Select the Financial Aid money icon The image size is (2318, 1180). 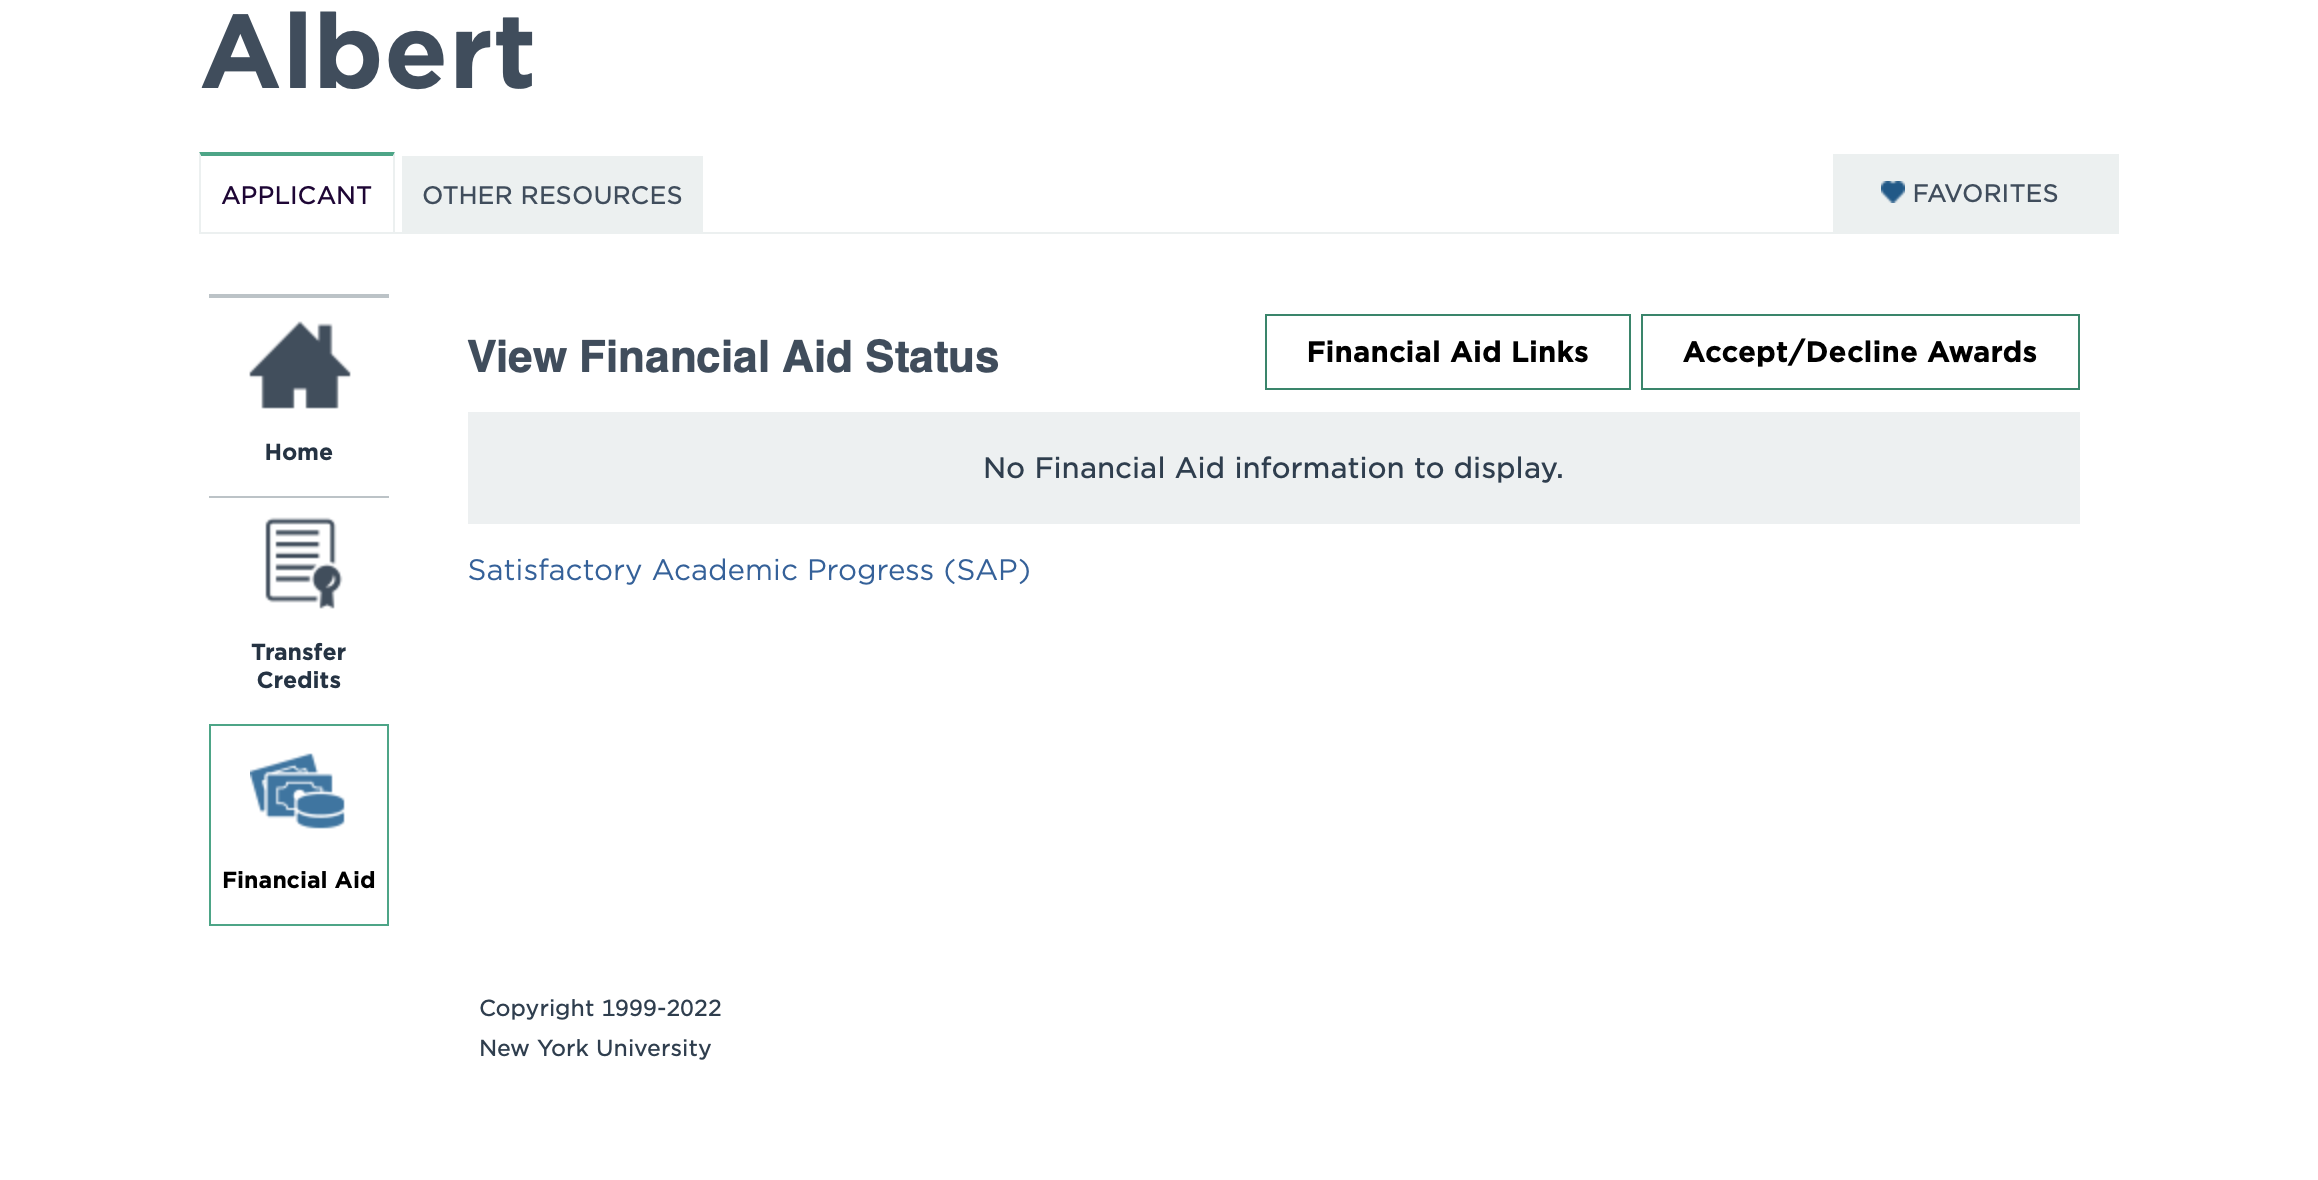tap(297, 792)
